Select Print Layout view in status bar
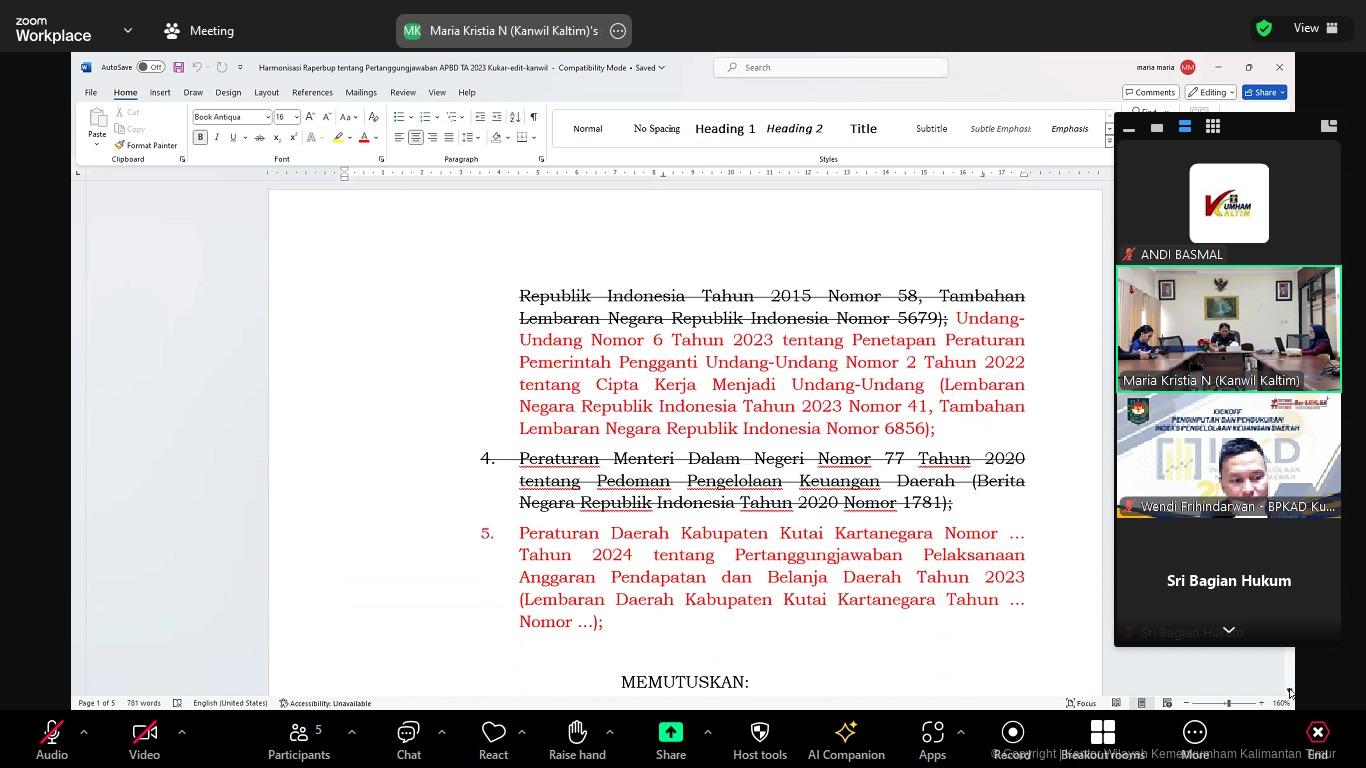Image resolution: width=1366 pixels, height=768 pixels. click(1141, 703)
